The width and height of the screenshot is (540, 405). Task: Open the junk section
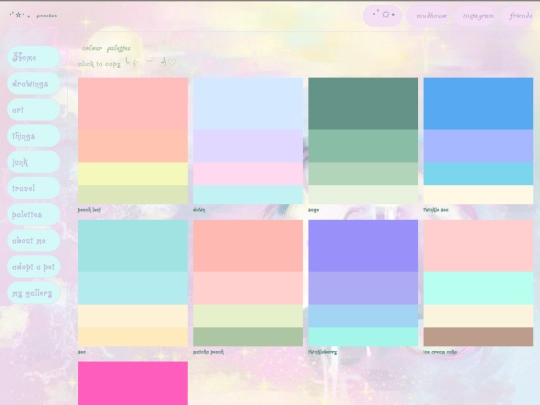pos(34,162)
